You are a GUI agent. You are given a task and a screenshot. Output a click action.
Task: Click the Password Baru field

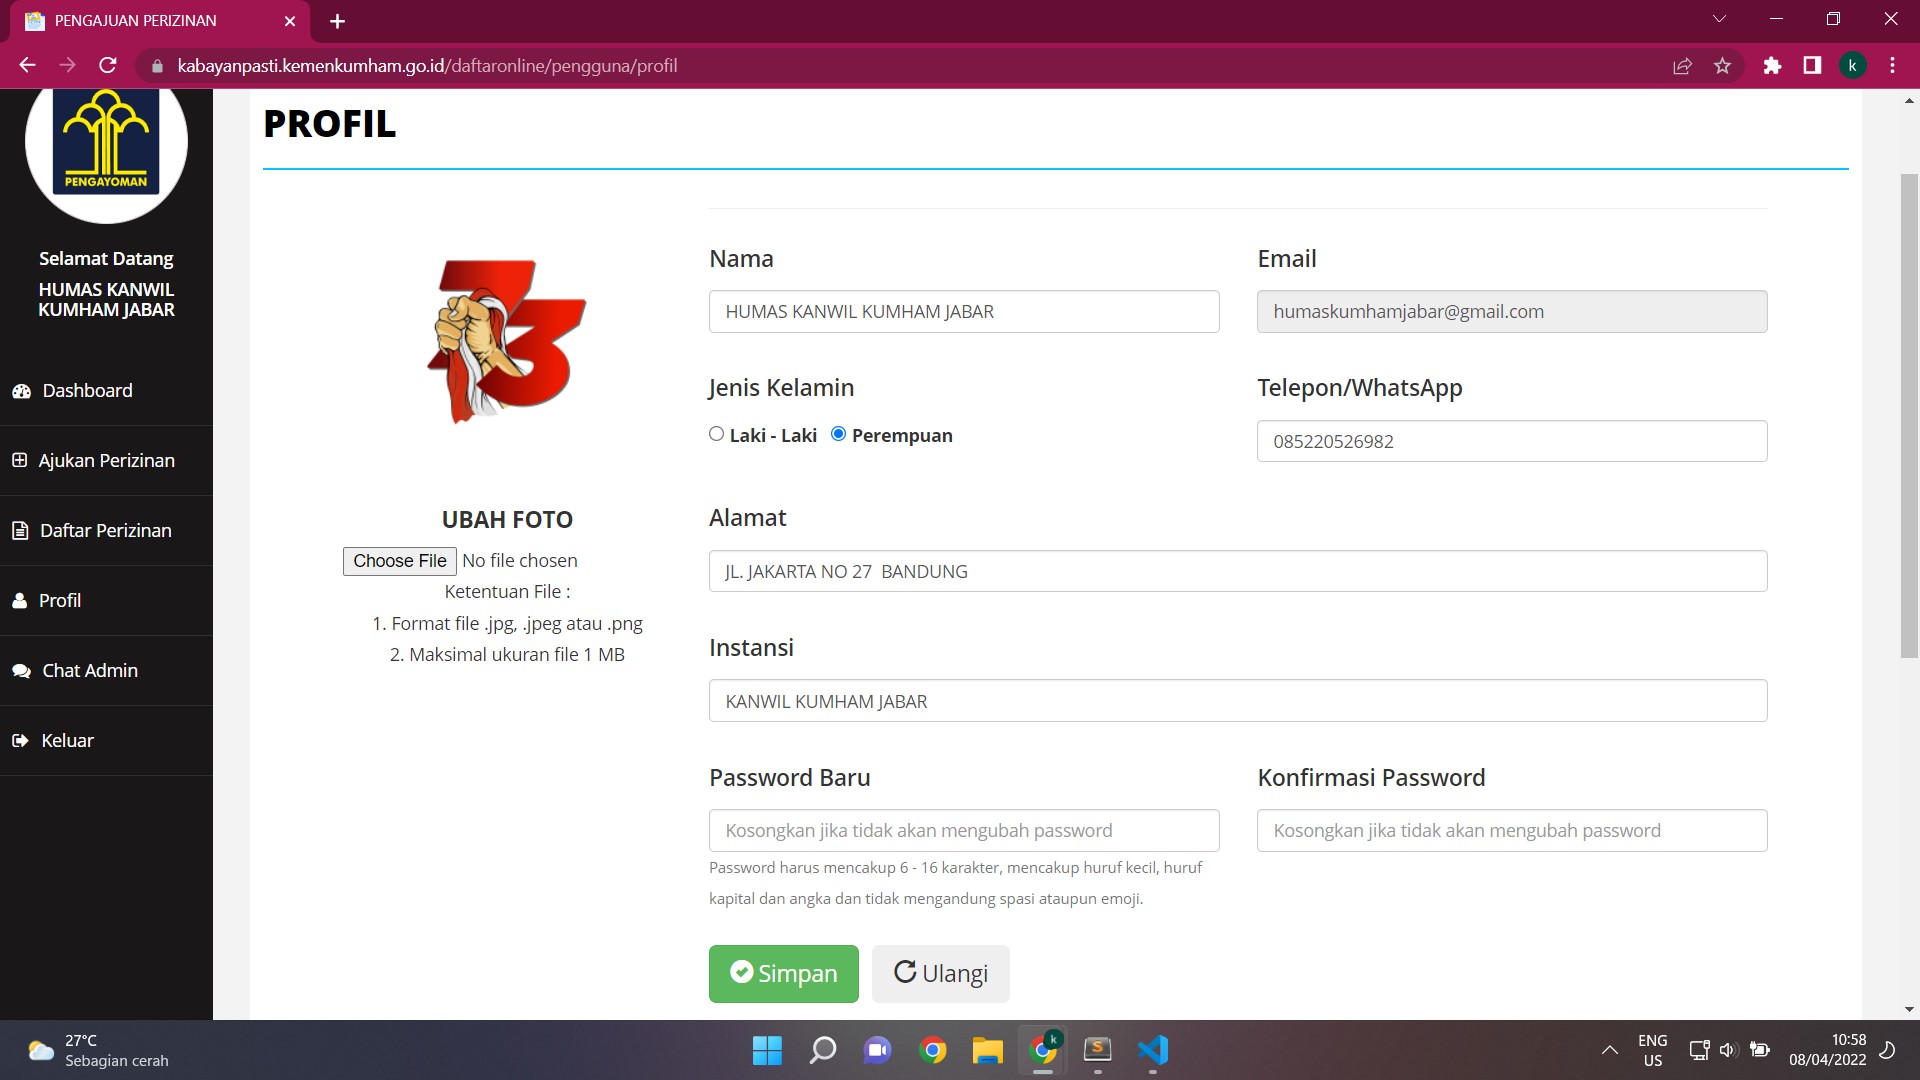964,831
